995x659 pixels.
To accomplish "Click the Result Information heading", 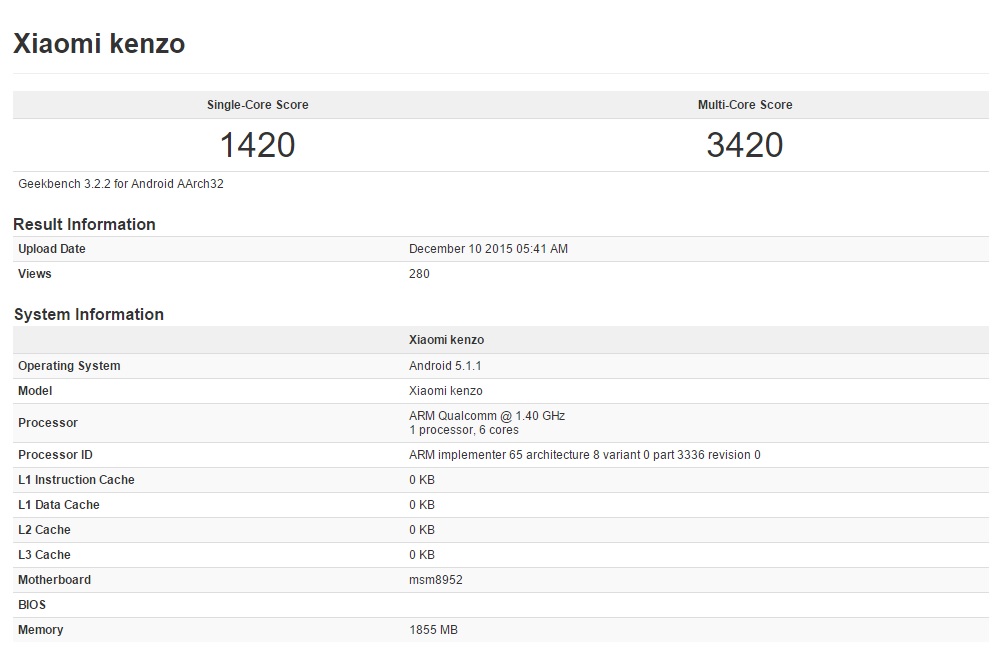I will pyautogui.click(x=84, y=224).
